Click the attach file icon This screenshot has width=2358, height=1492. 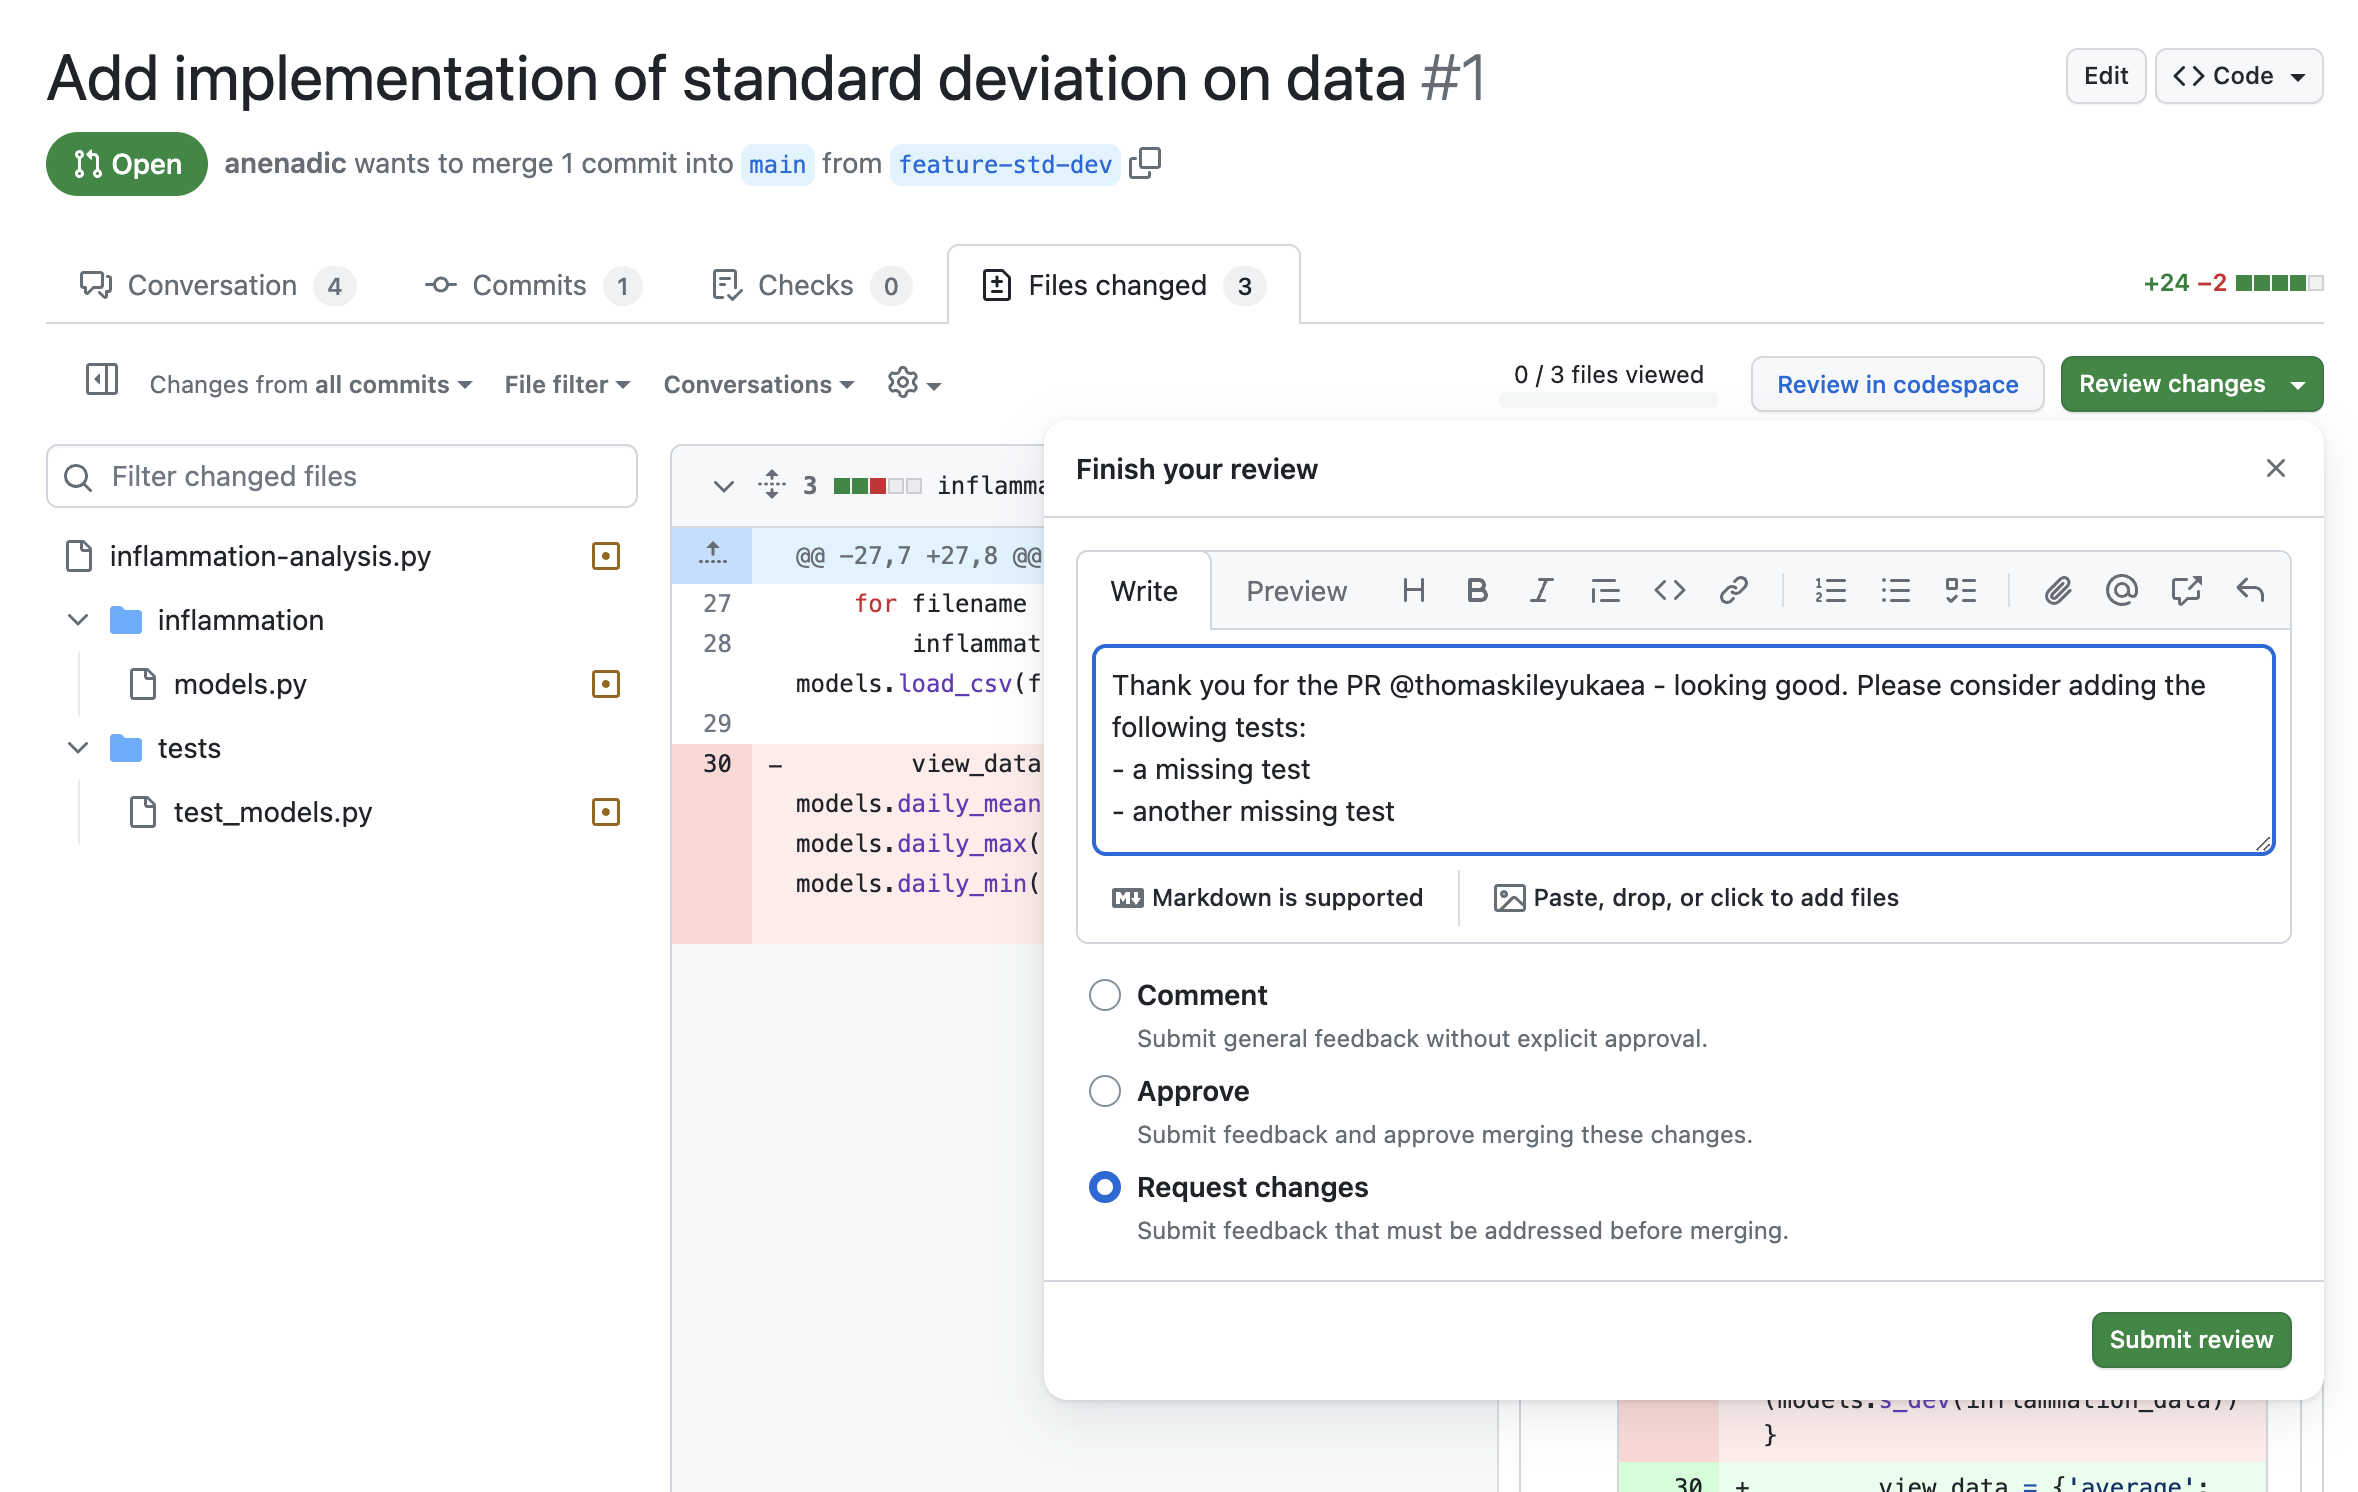[x=2057, y=590]
